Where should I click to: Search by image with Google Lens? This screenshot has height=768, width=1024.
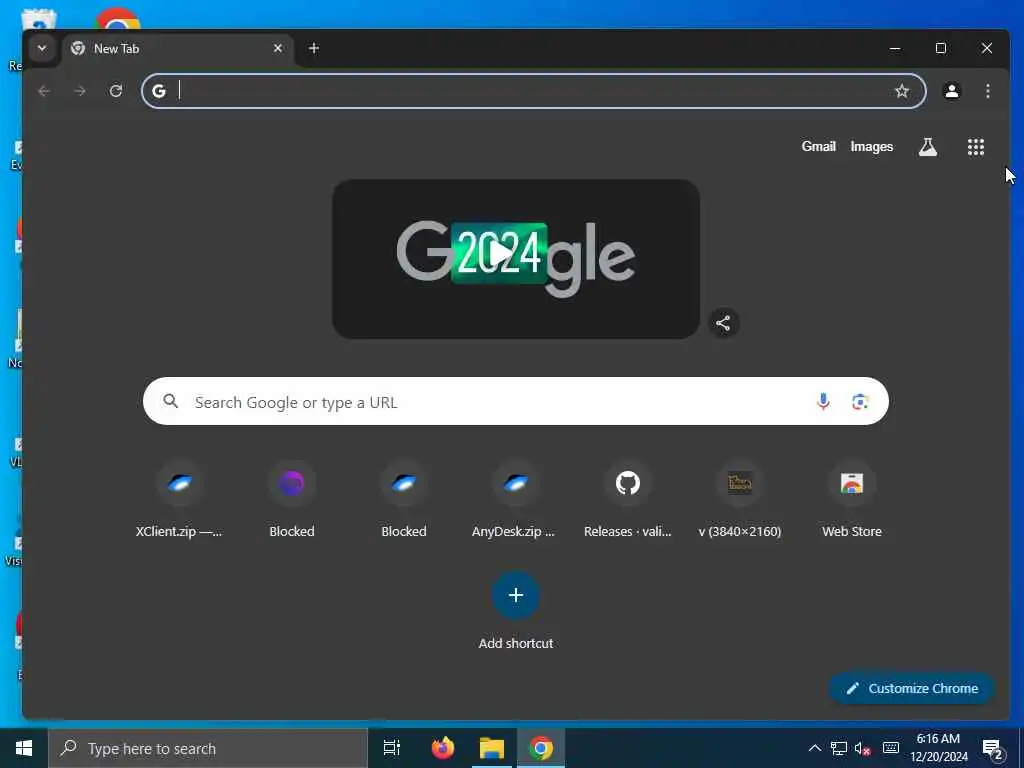click(860, 402)
